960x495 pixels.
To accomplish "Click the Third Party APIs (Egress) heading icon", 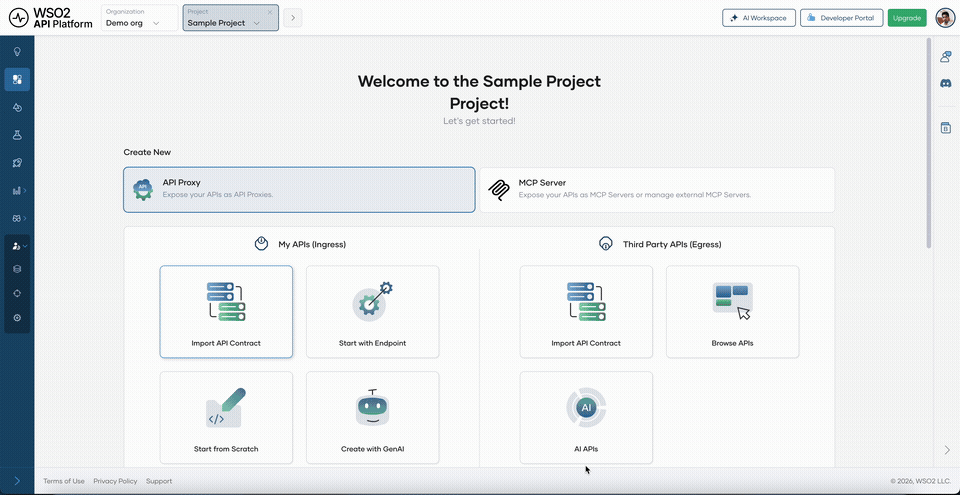I will [x=606, y=244].
